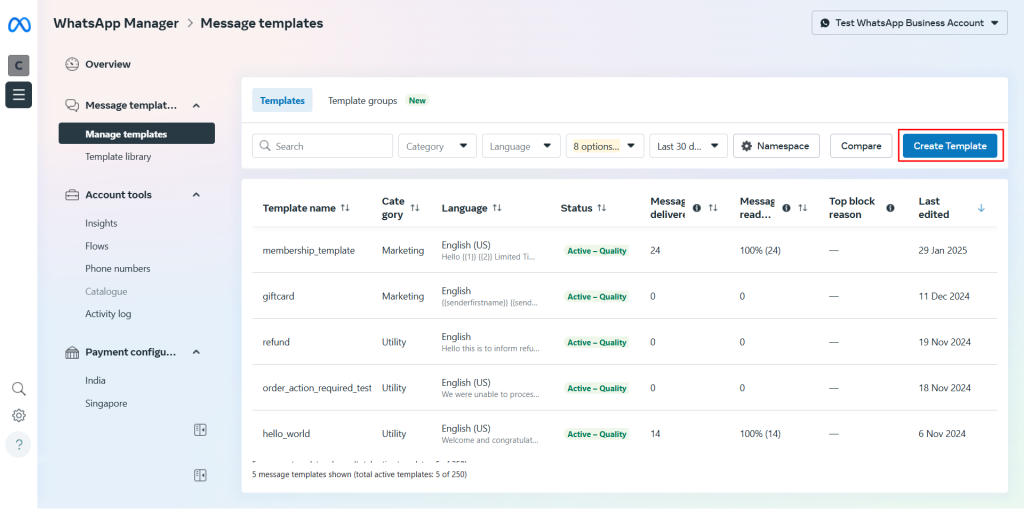Open the refund template row
The width and height of the screenshot is (1024, 509).
coord(625,342)
